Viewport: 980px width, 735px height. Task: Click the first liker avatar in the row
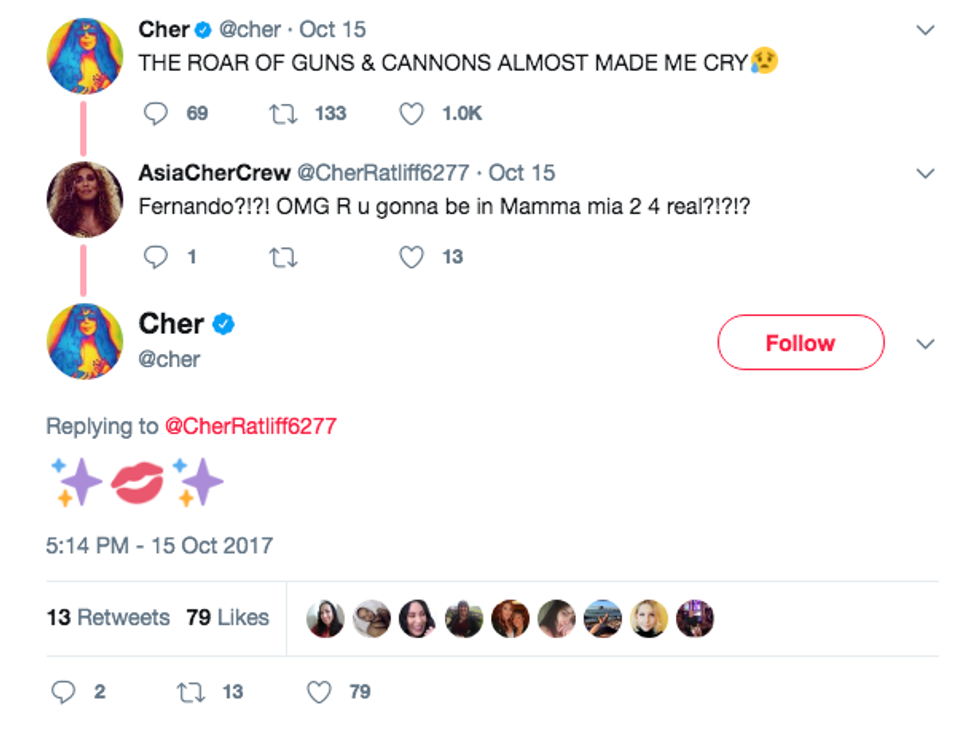pyautogui.click(x=325, y=619)
